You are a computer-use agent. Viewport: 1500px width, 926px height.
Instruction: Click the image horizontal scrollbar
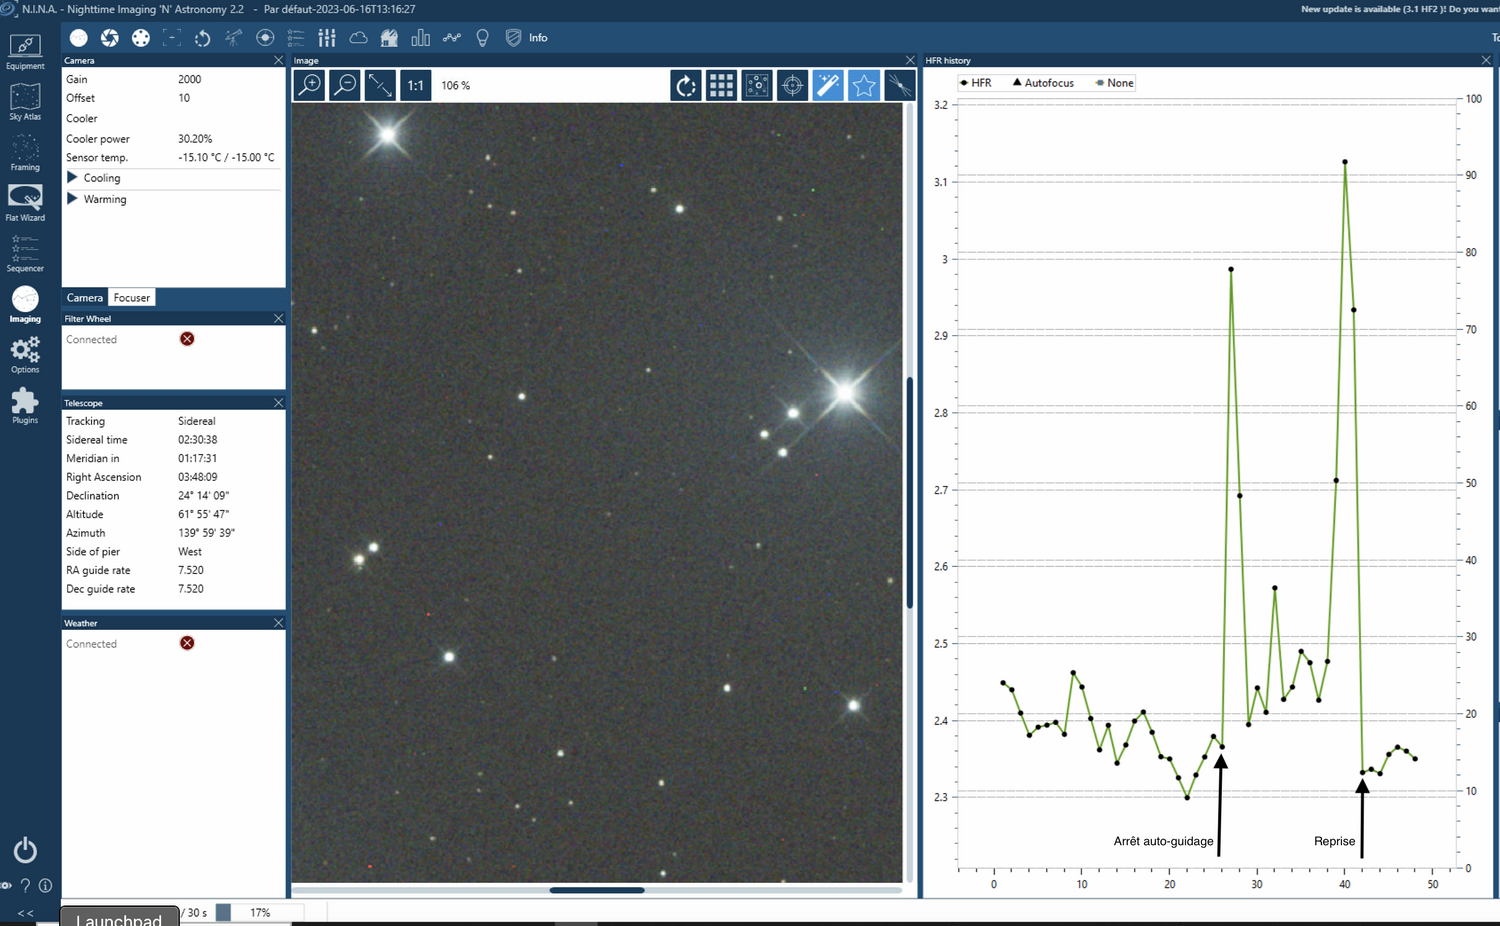tap(597, 890)
